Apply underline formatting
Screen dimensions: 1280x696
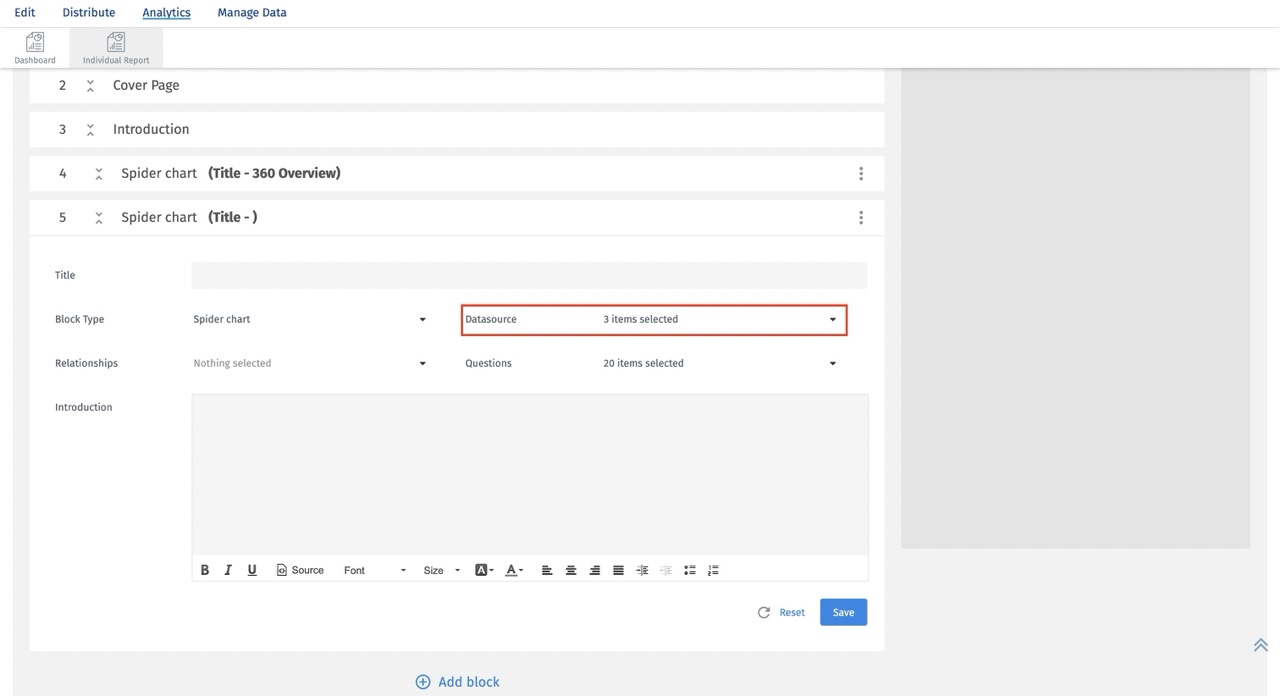click(252, 569)
